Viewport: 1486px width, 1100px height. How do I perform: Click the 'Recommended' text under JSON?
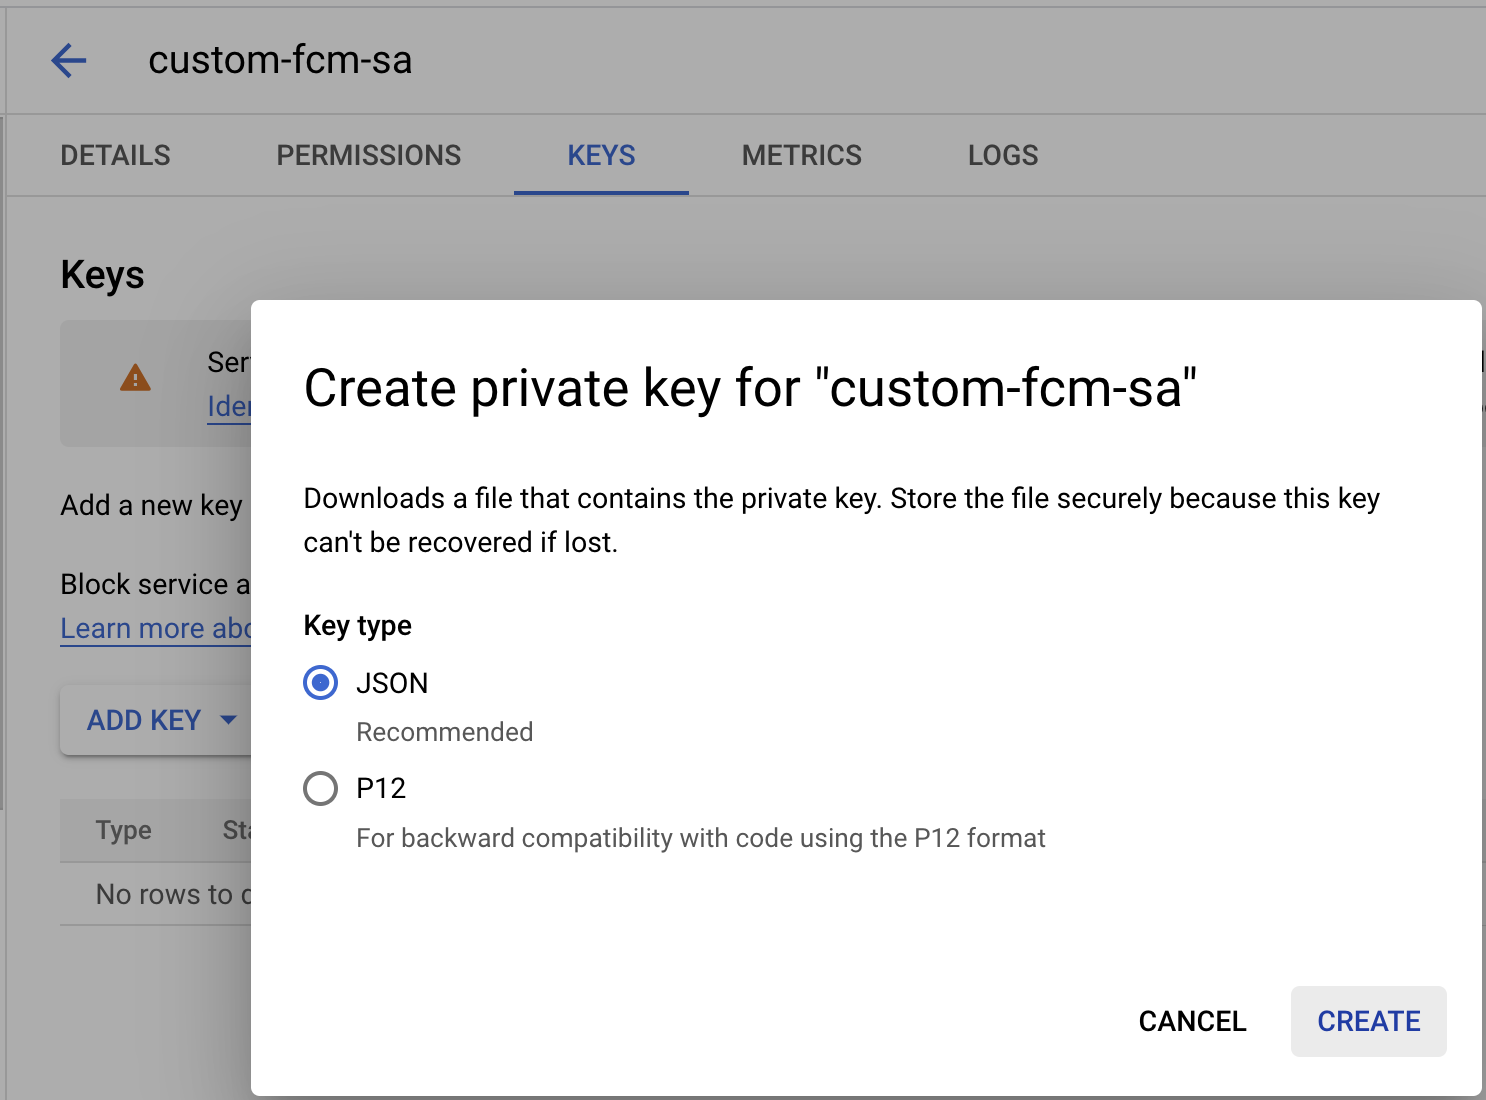[x=444, y=732]
